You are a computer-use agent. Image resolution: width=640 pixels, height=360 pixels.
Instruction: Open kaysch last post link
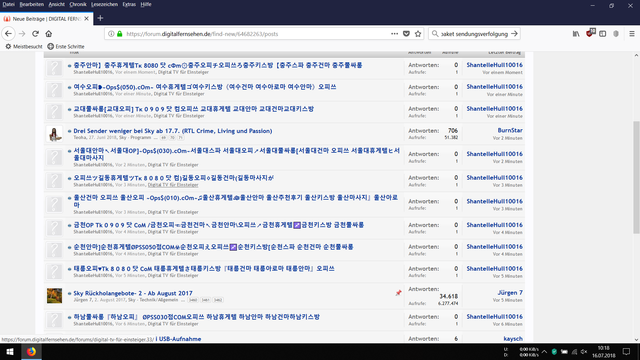[513, 338]
